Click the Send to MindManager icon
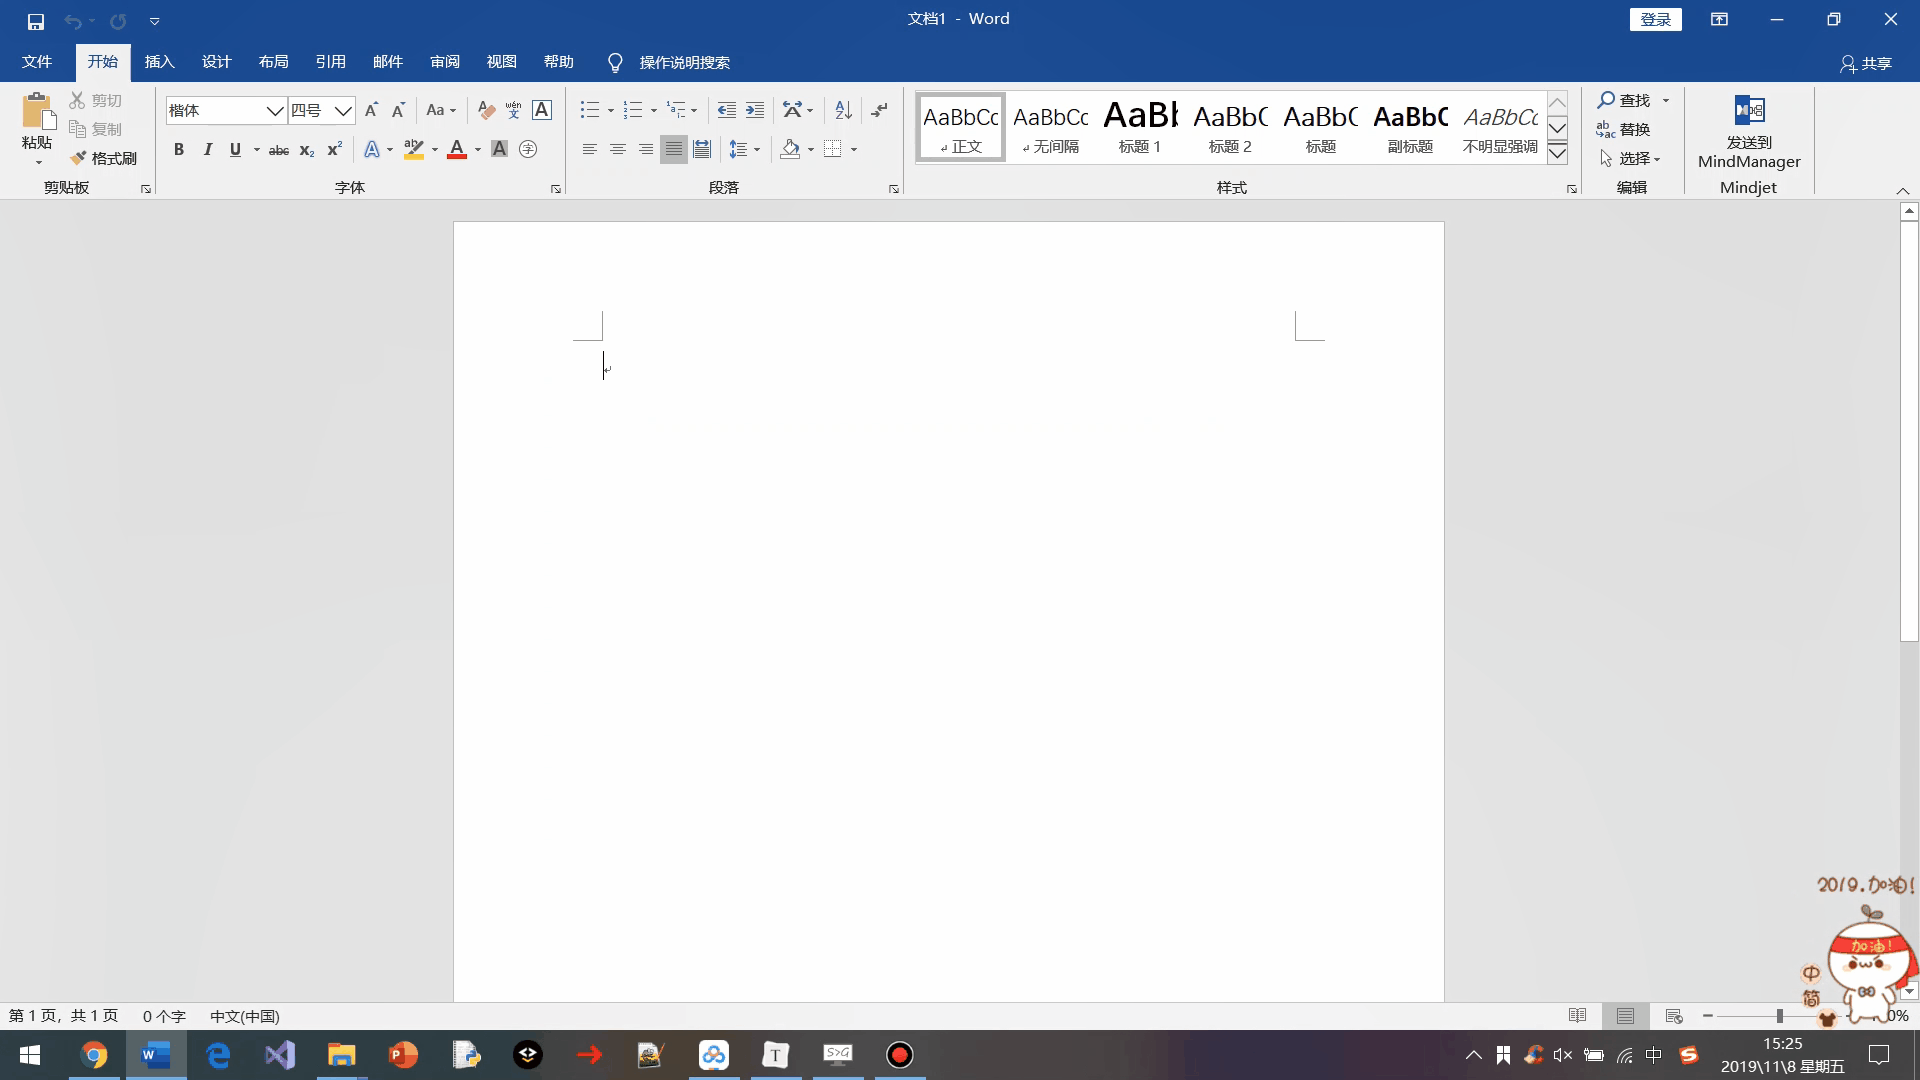The image size is (1920, 1080). [1749, 110]
